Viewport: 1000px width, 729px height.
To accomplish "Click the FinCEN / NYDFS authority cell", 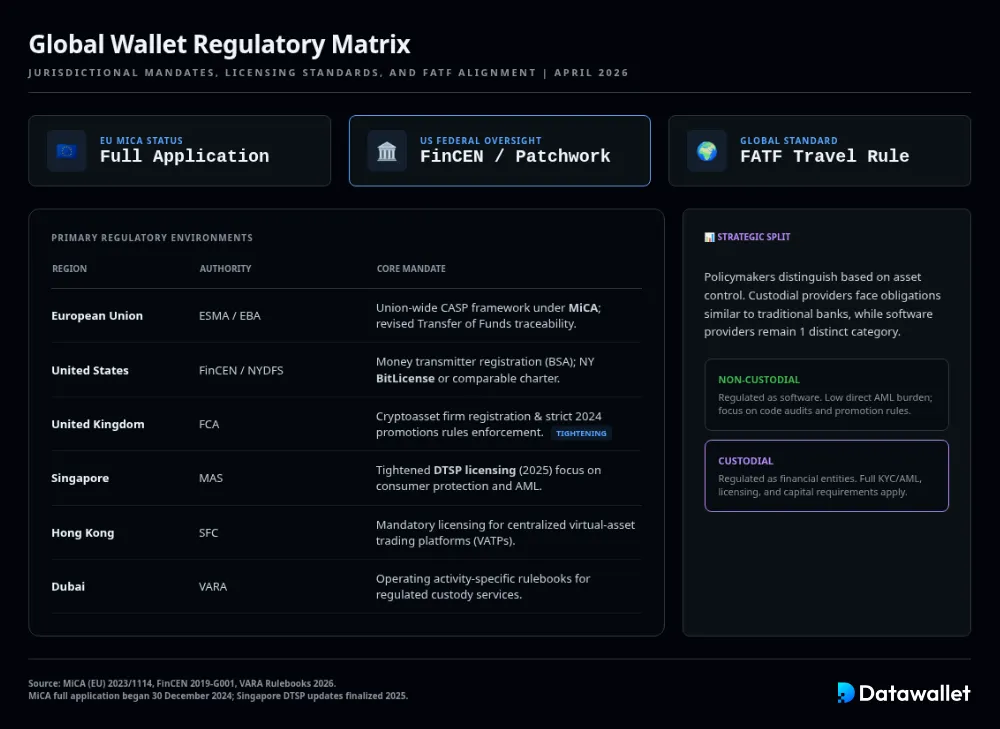I will point(241,370).
